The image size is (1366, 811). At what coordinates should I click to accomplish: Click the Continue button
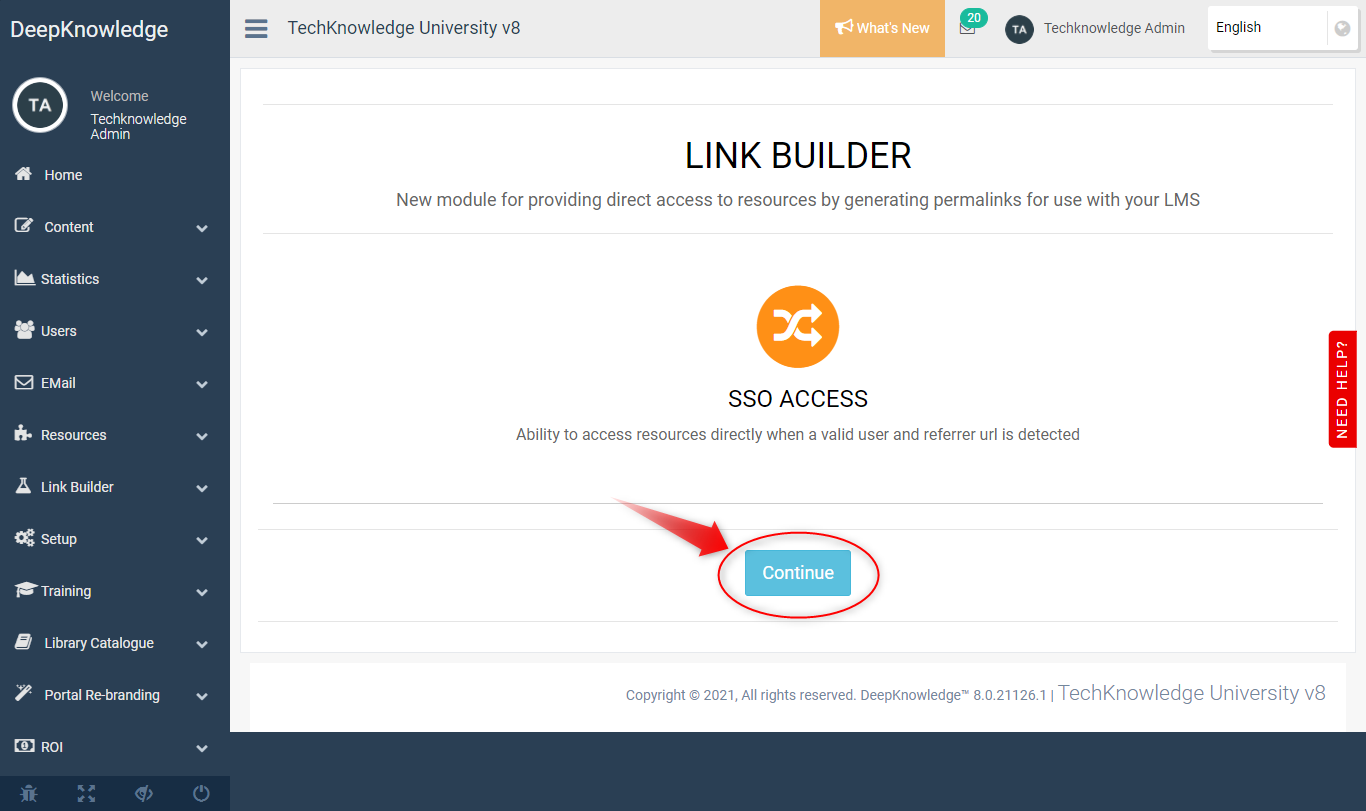click(798, 573)
